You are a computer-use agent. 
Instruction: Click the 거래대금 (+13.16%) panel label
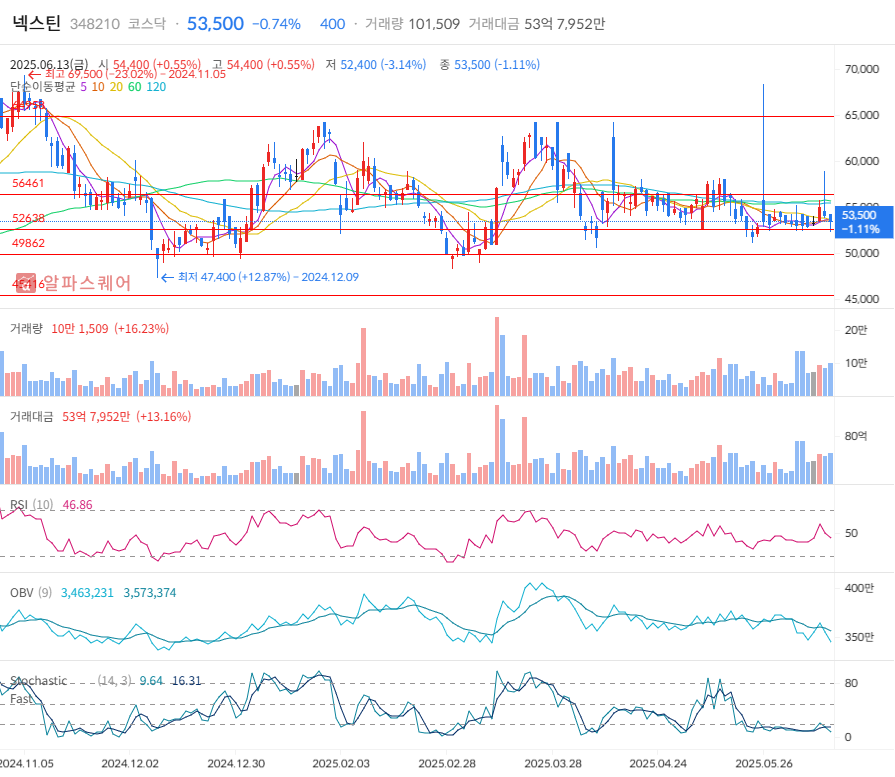point(100,417)
